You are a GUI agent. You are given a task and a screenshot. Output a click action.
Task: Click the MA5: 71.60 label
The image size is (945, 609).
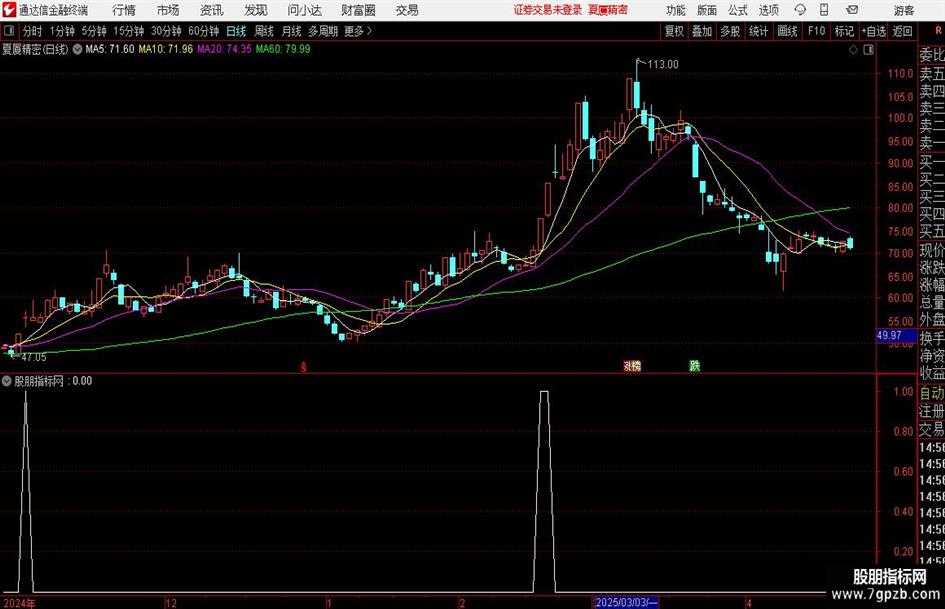(110, 49)
